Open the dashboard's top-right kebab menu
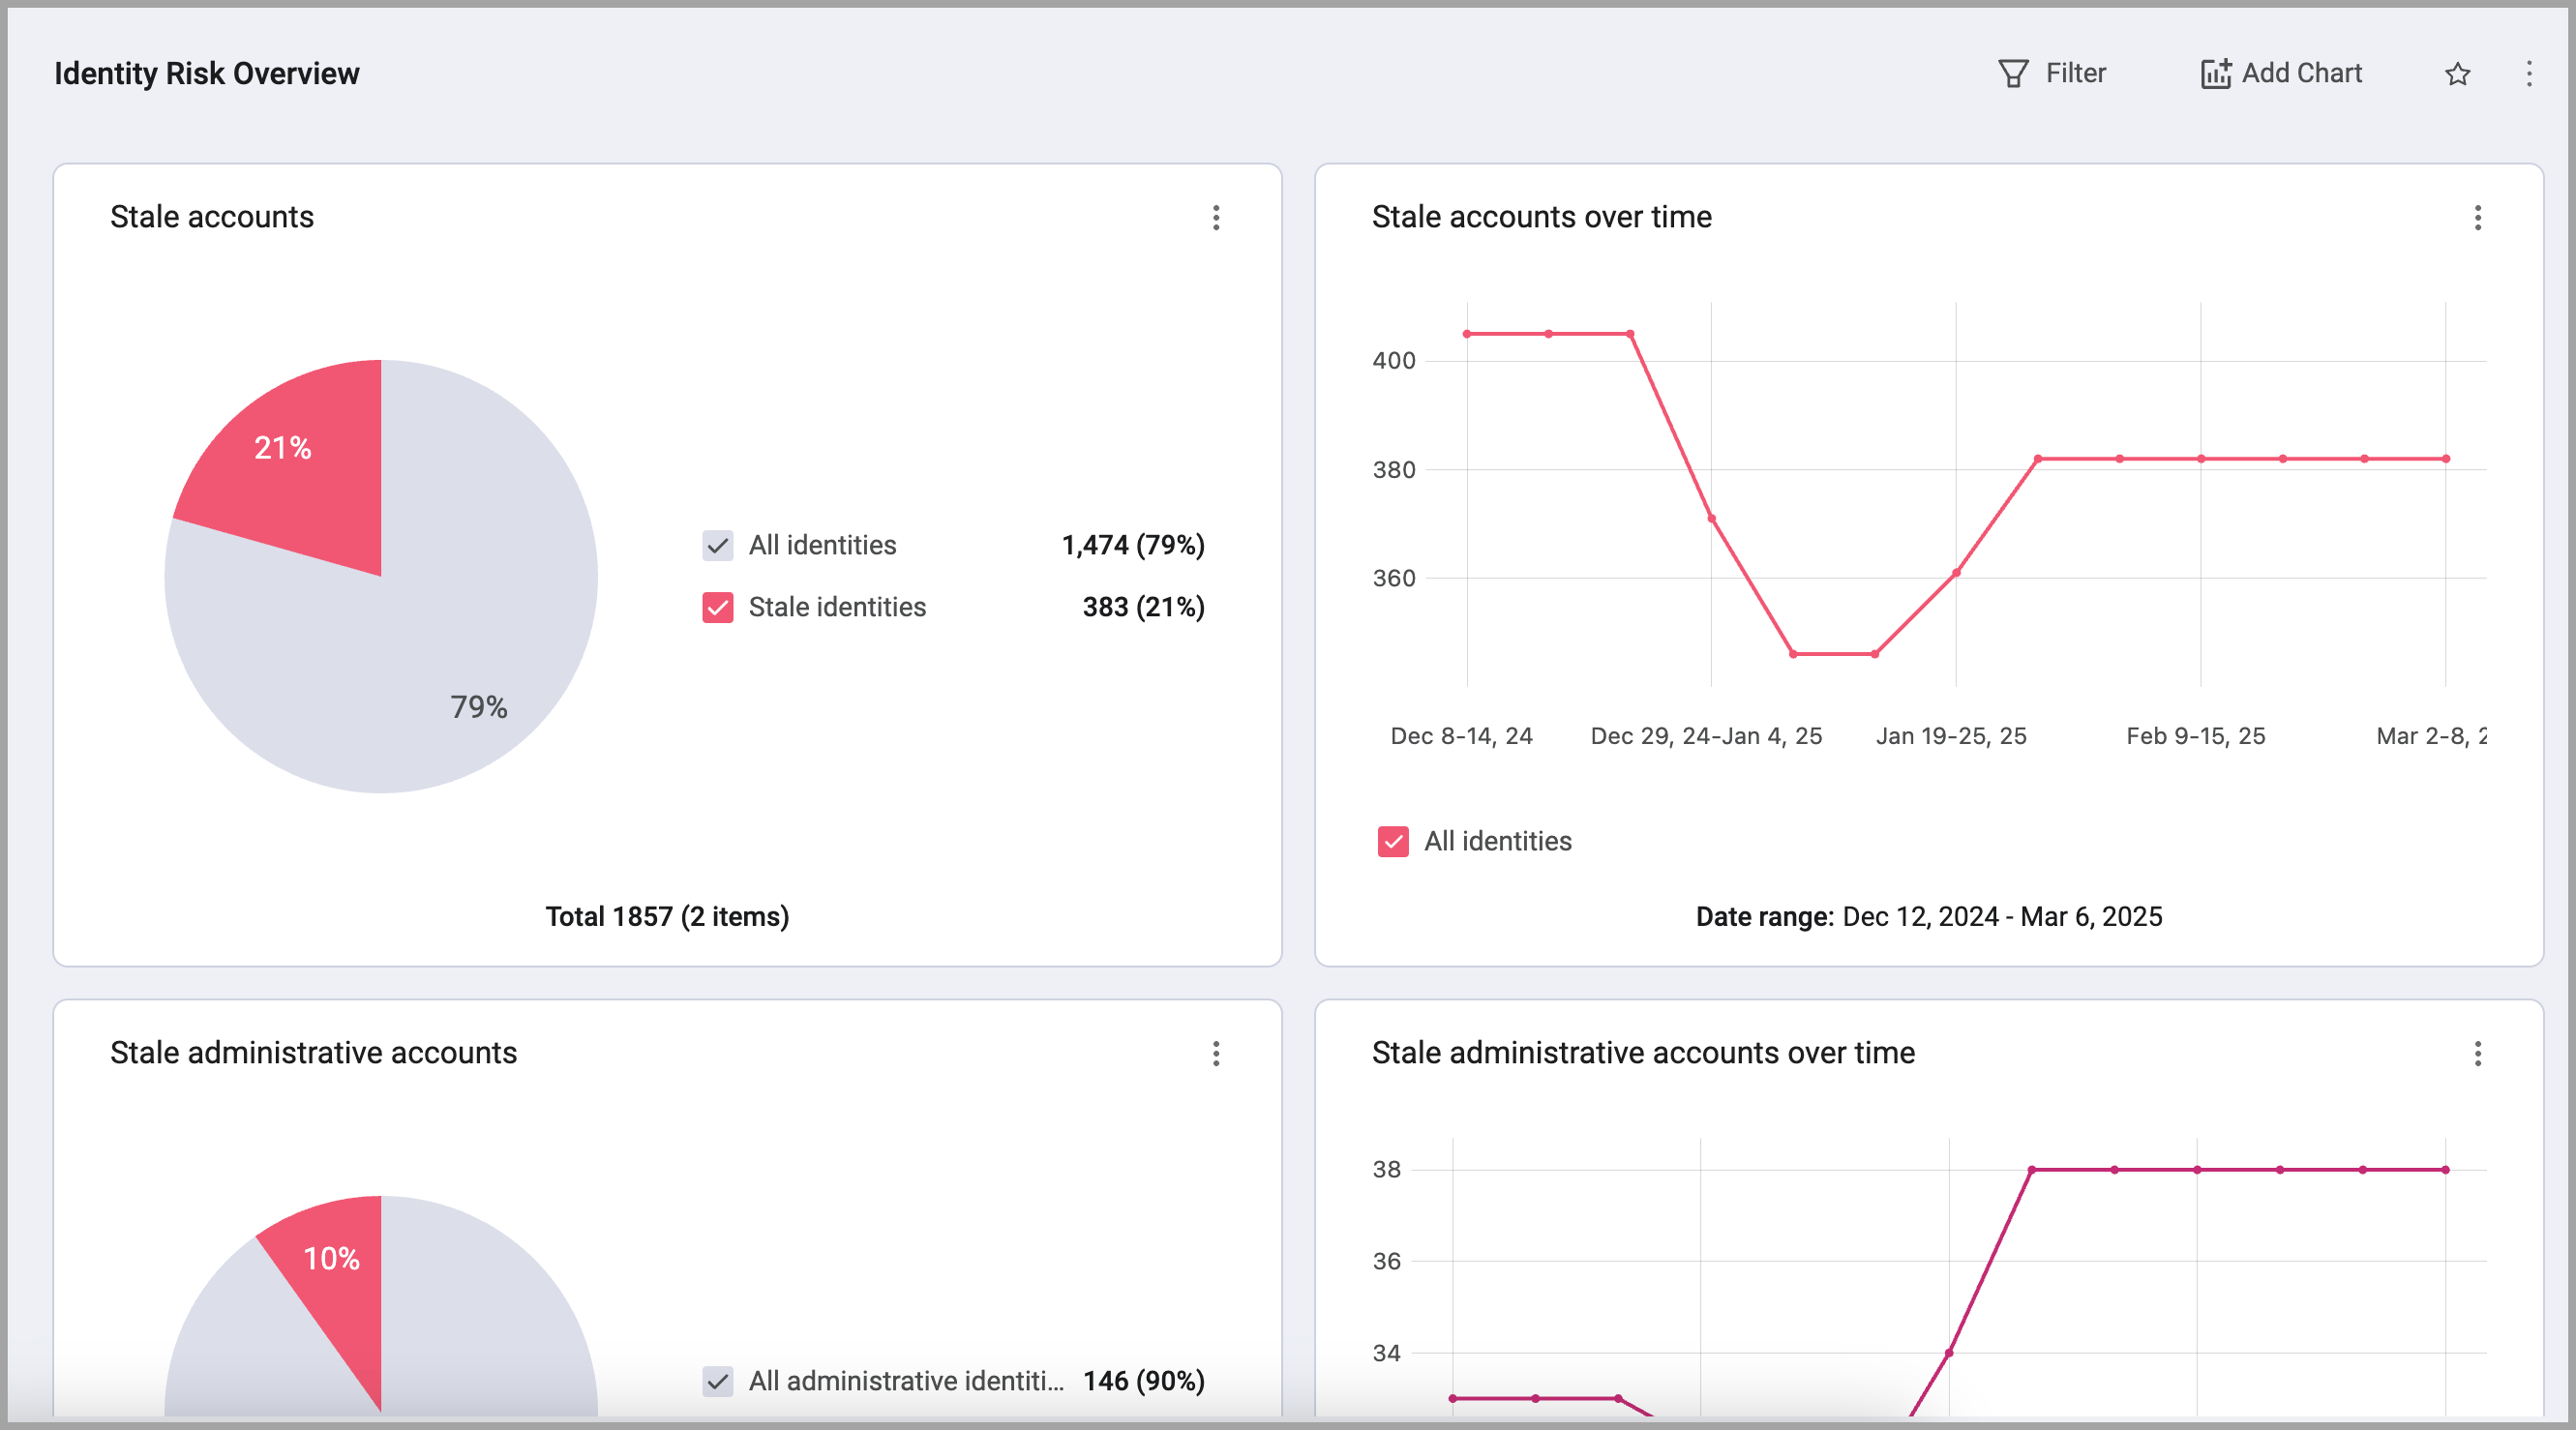 pos(2528,74)
